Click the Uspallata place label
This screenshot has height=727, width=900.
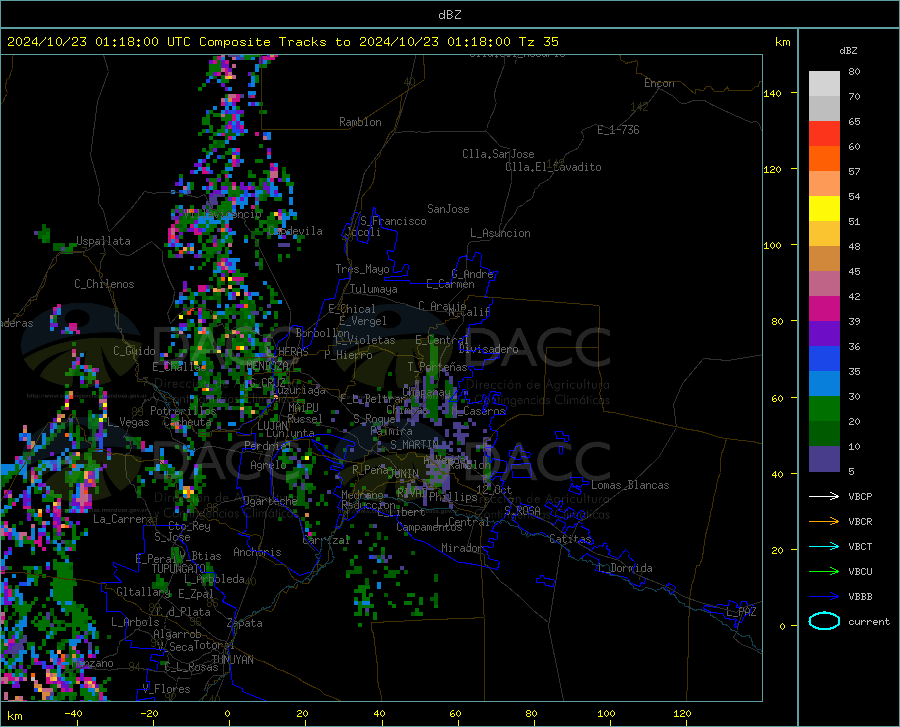coord(103,241)
